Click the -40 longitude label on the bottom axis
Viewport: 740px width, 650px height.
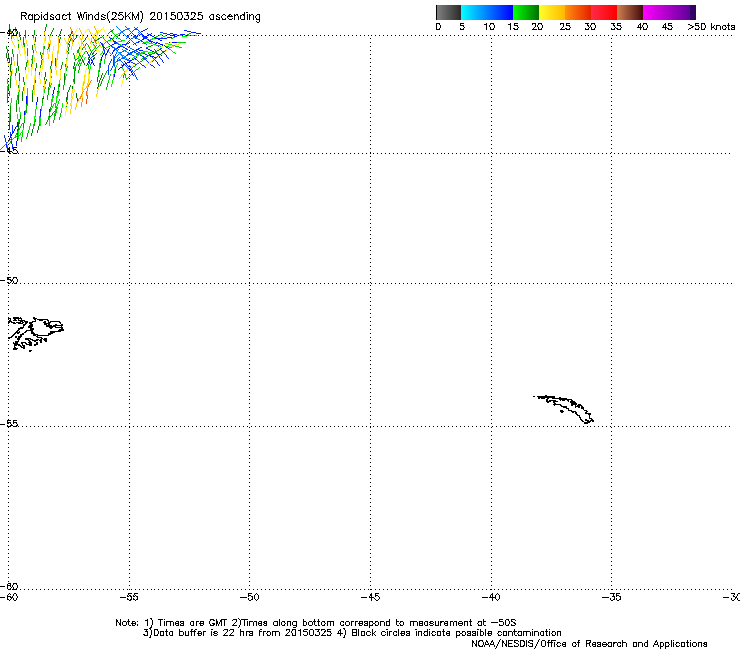click(x=491, y=597)
